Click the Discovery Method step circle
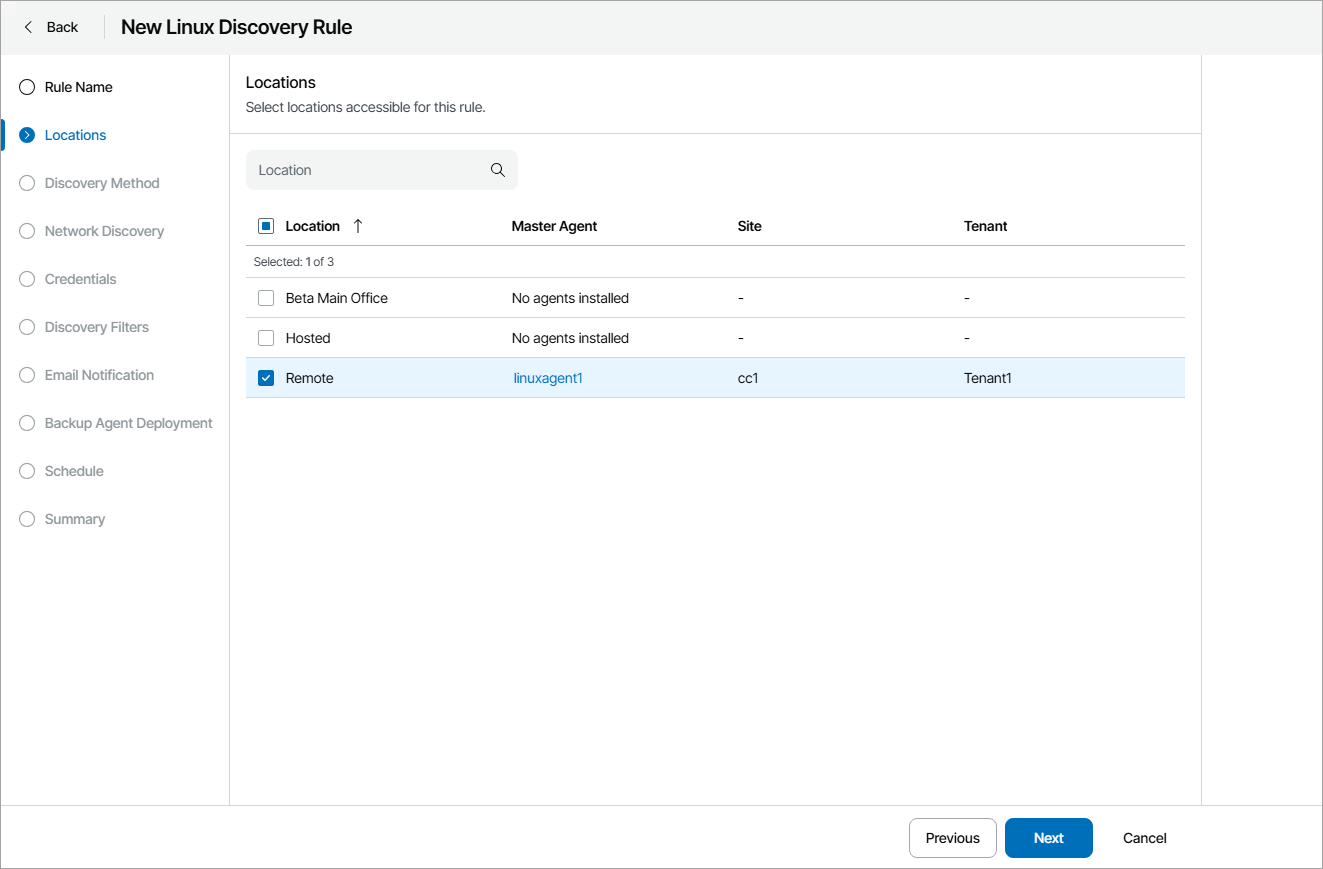 pyautogui.click(x=27, y=183)
